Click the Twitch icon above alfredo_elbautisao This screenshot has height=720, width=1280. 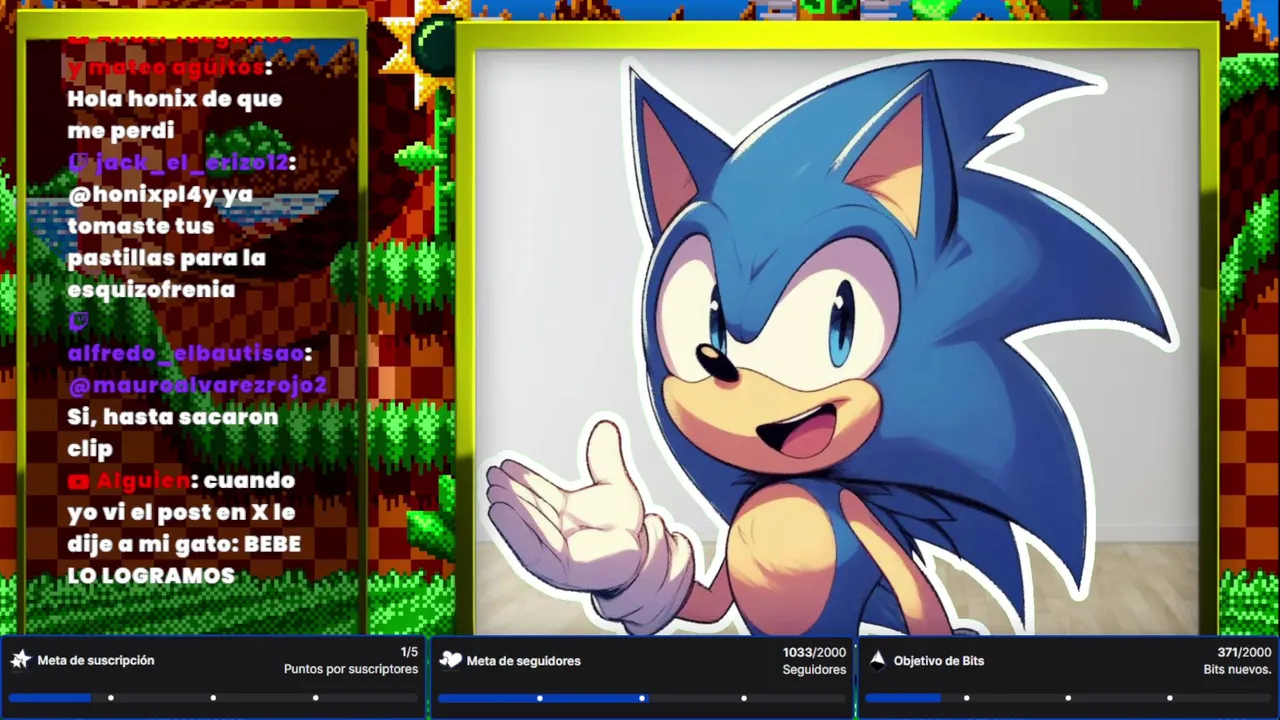[x=79, y=322]
